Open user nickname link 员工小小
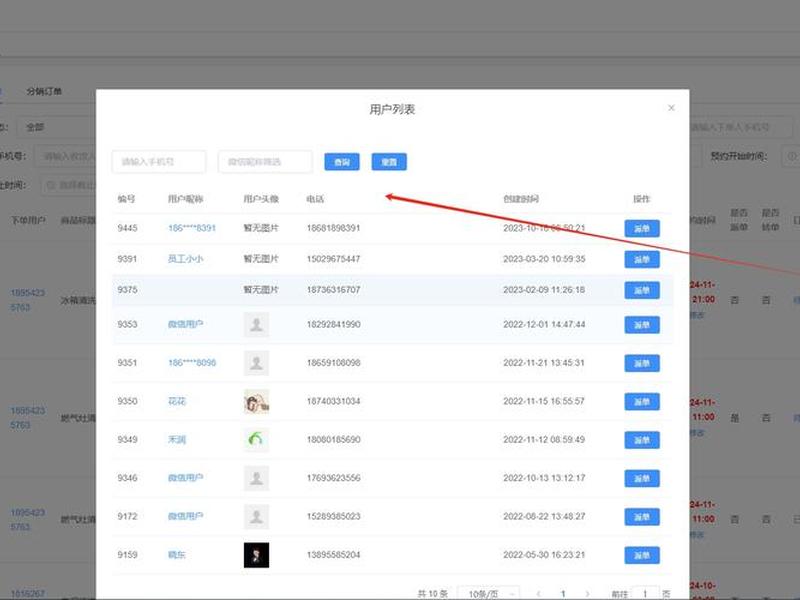Image resolution: width=800 pixels, height=600 pixels. point(185,259)
